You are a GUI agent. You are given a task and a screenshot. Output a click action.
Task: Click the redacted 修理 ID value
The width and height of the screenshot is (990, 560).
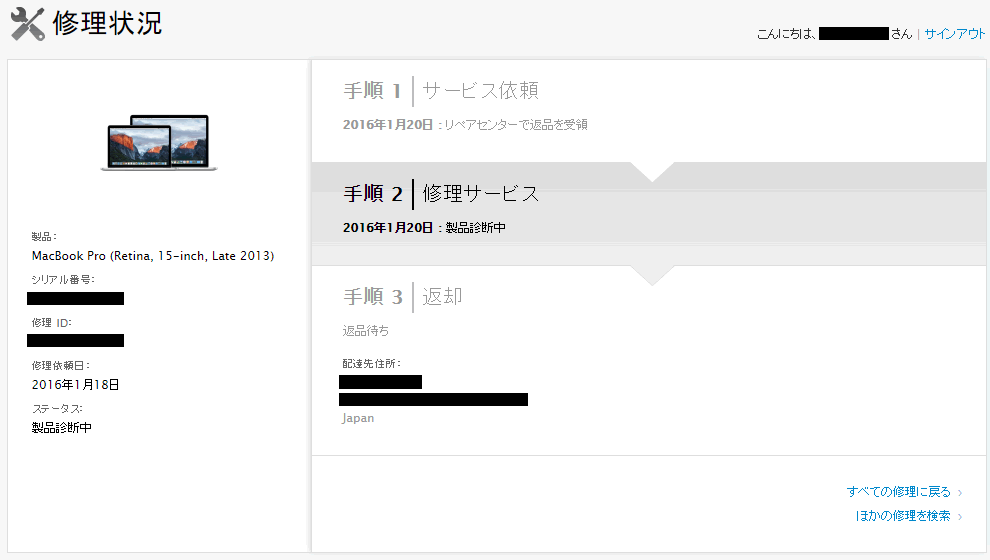(75, 340)
